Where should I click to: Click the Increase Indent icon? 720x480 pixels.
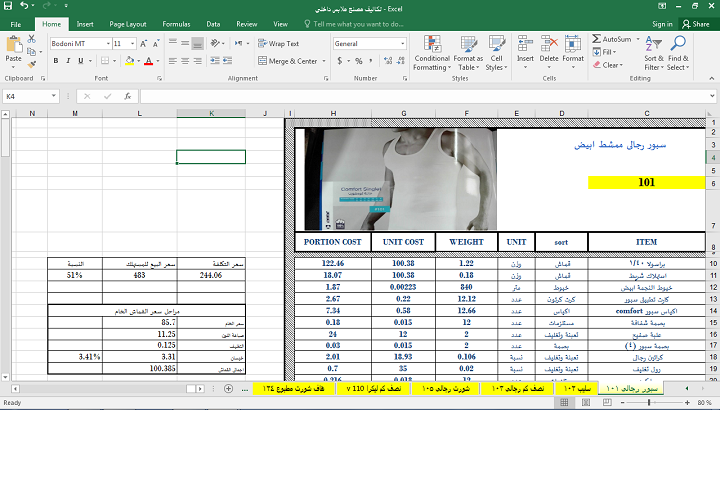pos(227,61)
